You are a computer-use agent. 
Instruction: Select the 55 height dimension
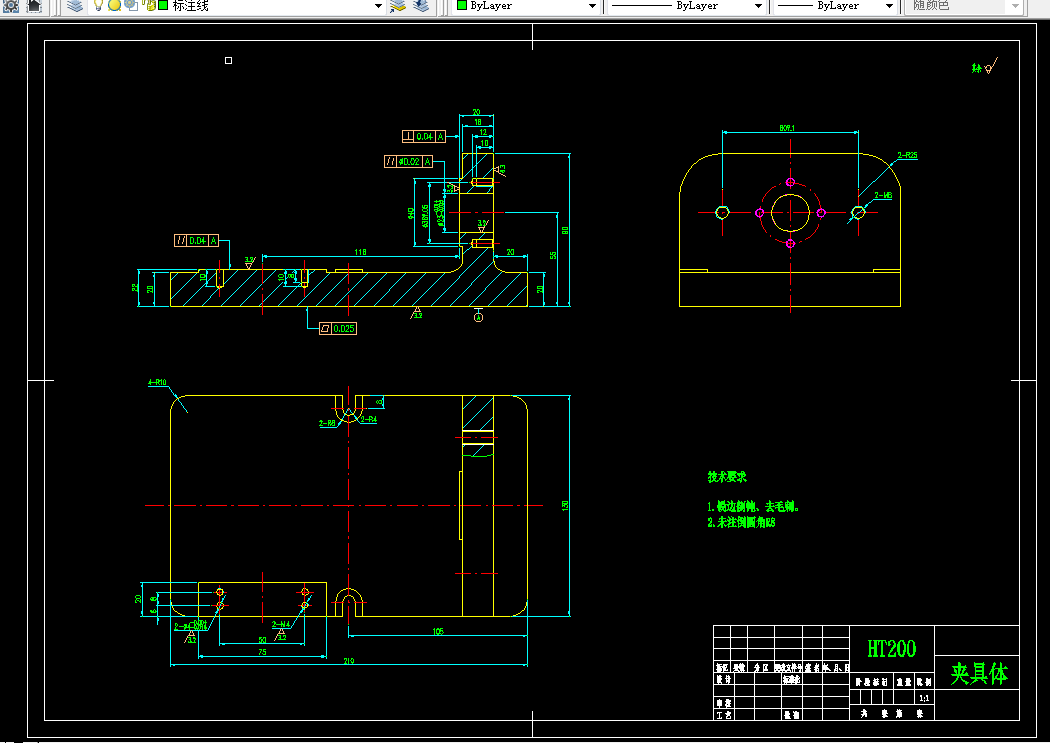pos(553,255)
